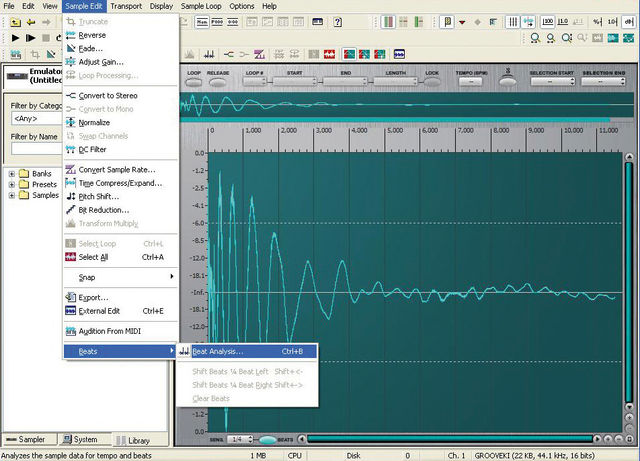Toggle the LOCK button in loop controls
Image resolution: width=640 pixels, height=461 pixels.
click(x=432, y=82)
